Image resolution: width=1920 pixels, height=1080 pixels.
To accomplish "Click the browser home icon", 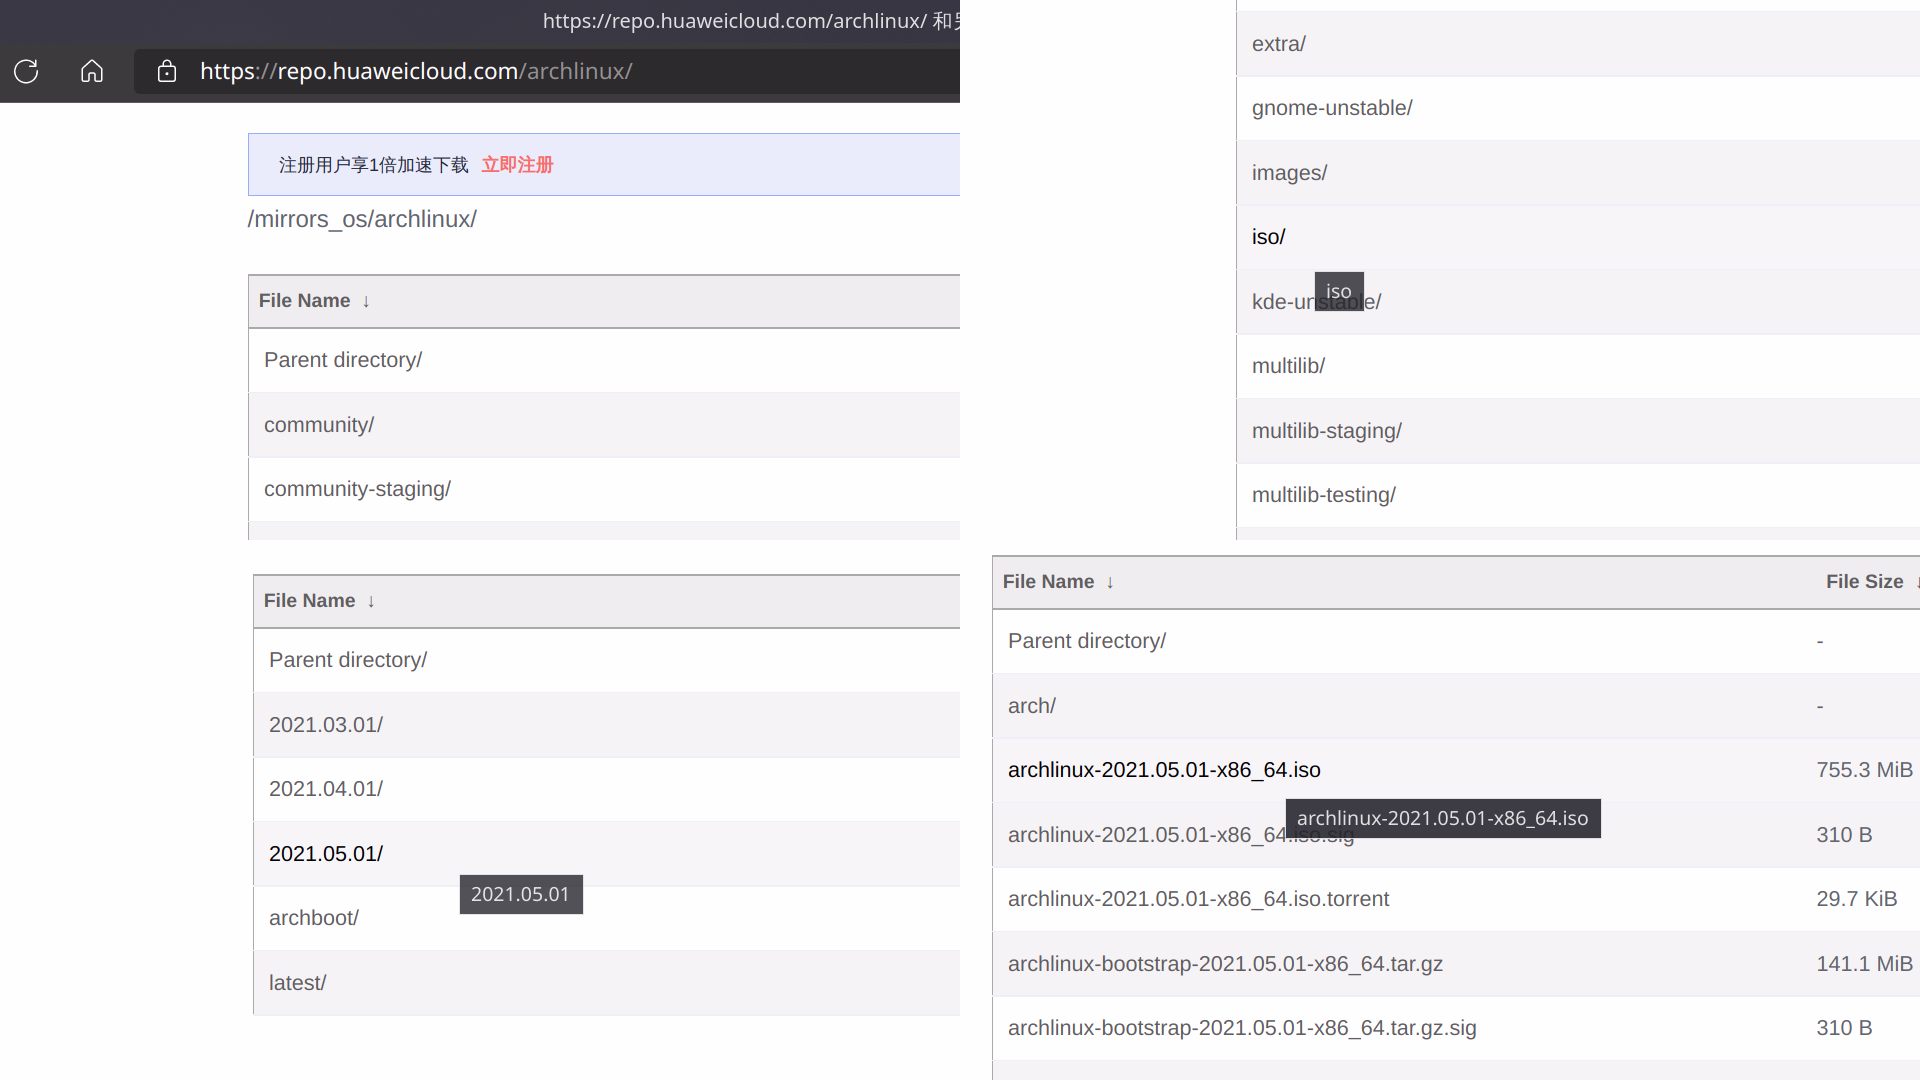I will [92, 71].
